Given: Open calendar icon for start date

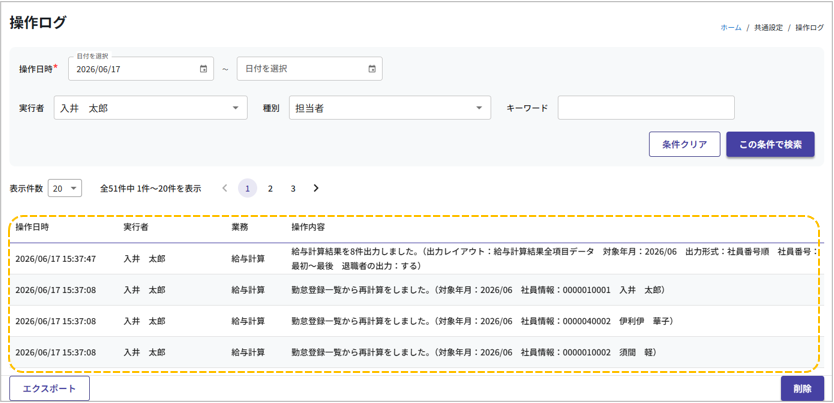Looking at the screenshot, I should [x=203, y=69].
